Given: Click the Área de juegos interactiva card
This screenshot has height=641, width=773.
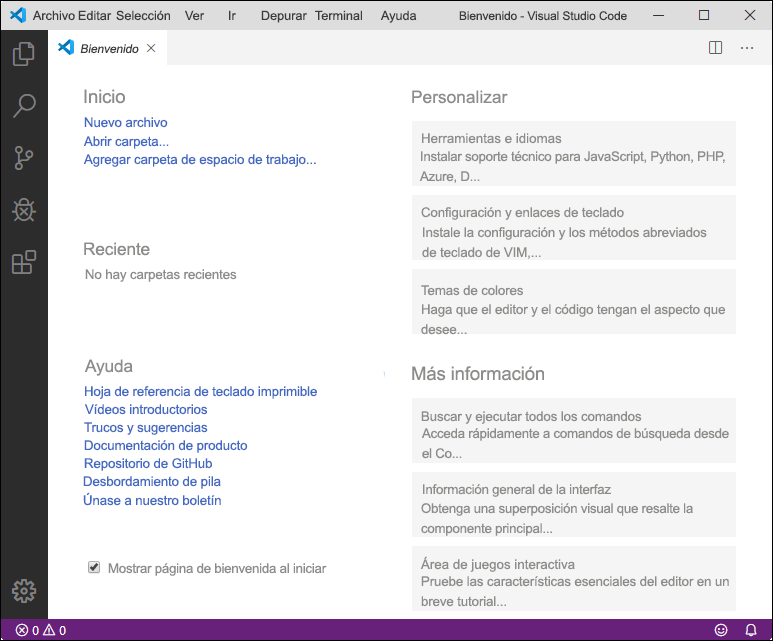Looking at the screenshot, I should tap(574, 578).
